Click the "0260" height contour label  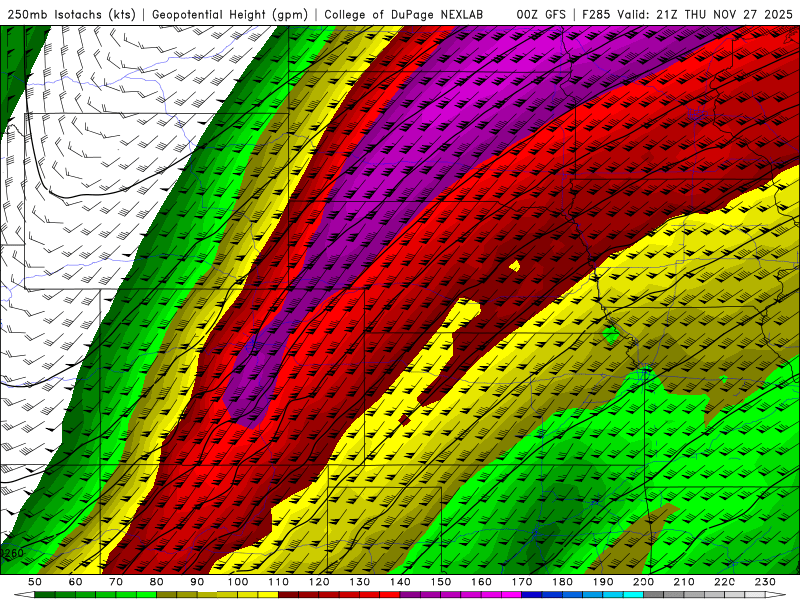click(11, 553)
